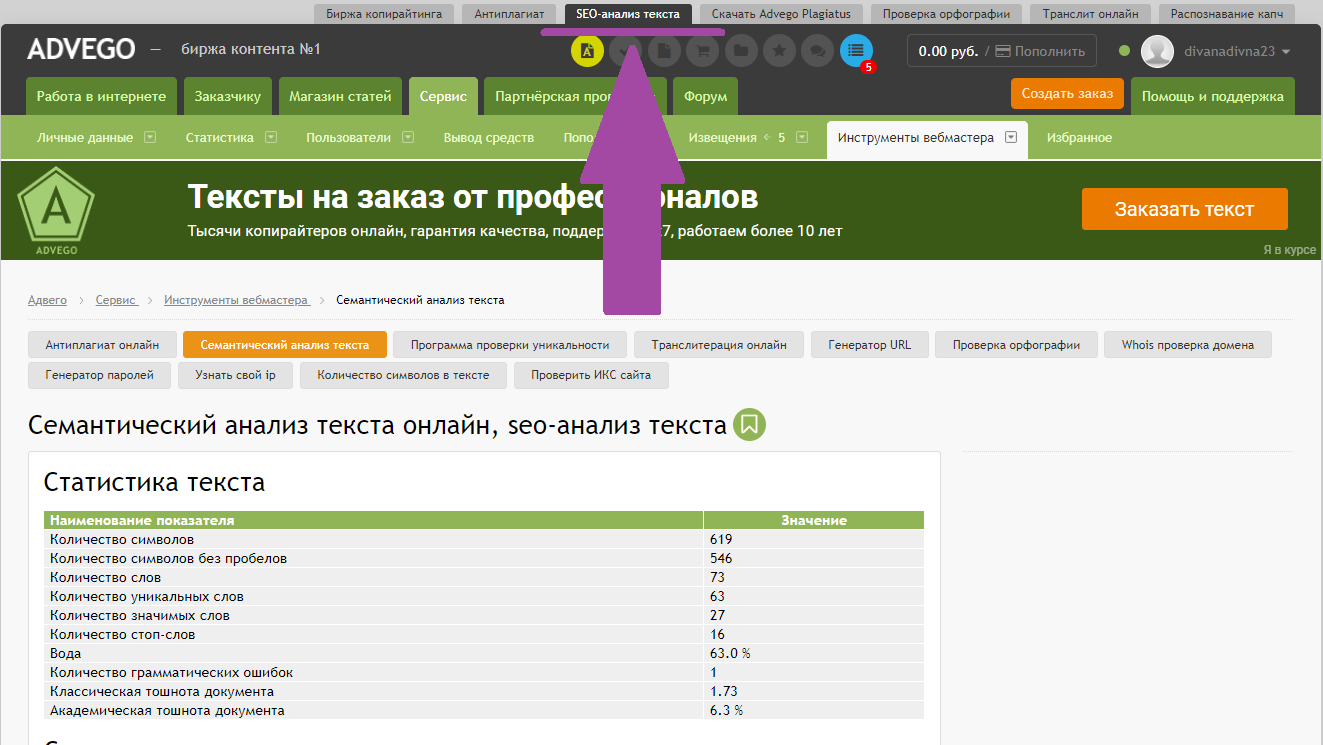Open Скачать Advego Plagiatus top tab
The width and height of the screenshot is (1323, 745).
coord(781,14)
